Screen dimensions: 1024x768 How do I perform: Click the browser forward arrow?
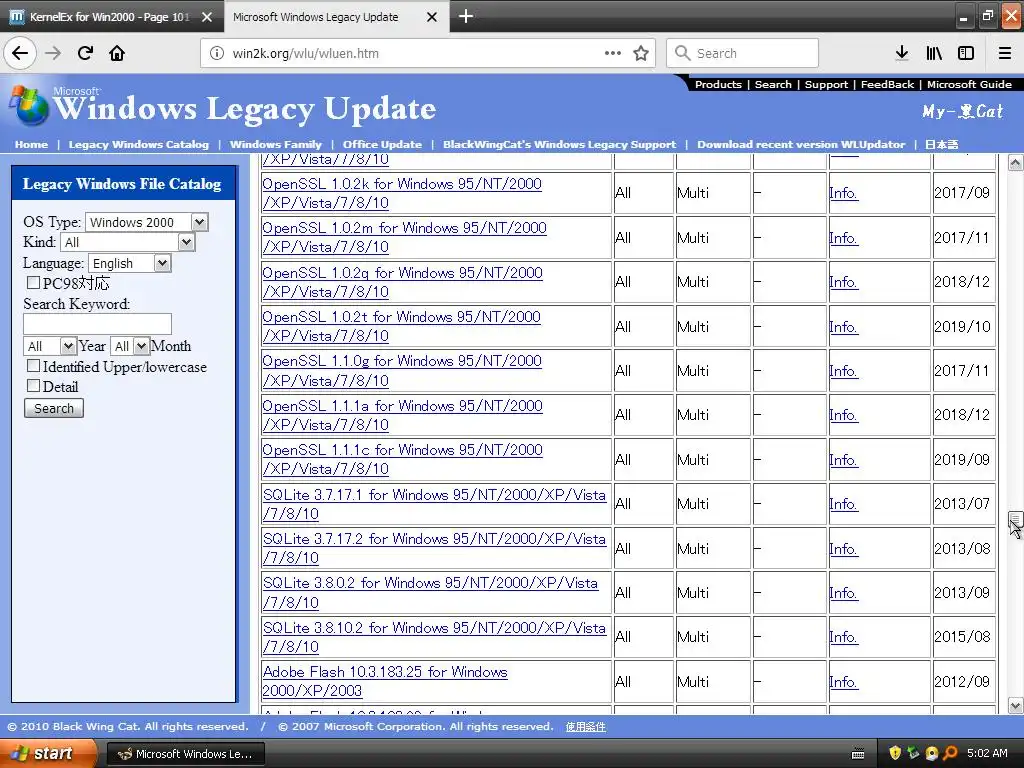coord(53,53)
